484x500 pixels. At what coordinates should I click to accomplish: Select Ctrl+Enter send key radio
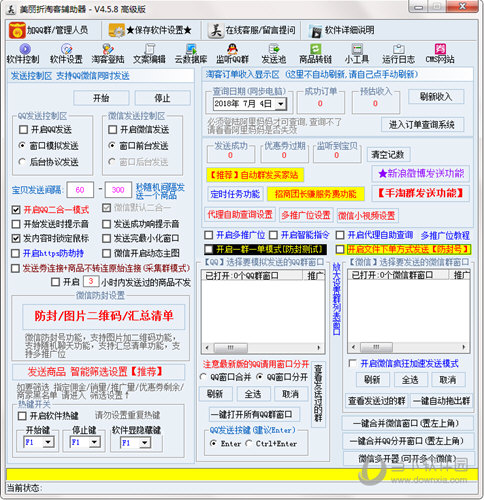pos(249,444)
